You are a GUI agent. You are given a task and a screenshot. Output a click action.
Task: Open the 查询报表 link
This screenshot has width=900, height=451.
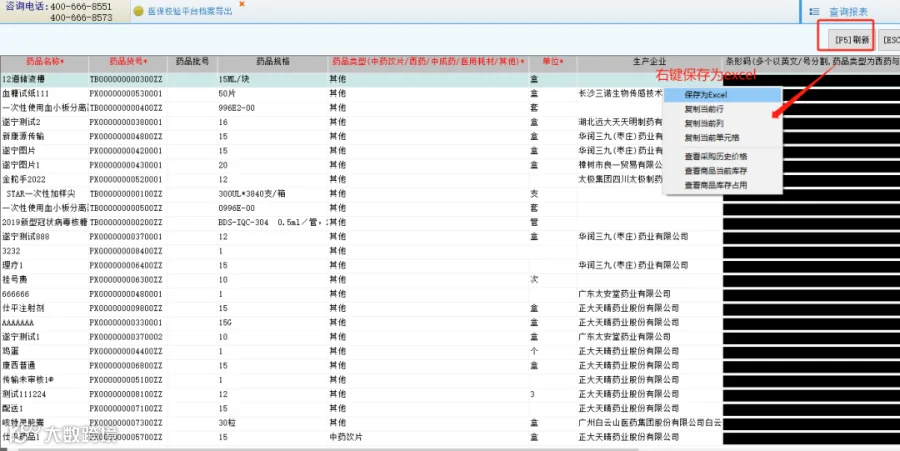coord(848,11)
